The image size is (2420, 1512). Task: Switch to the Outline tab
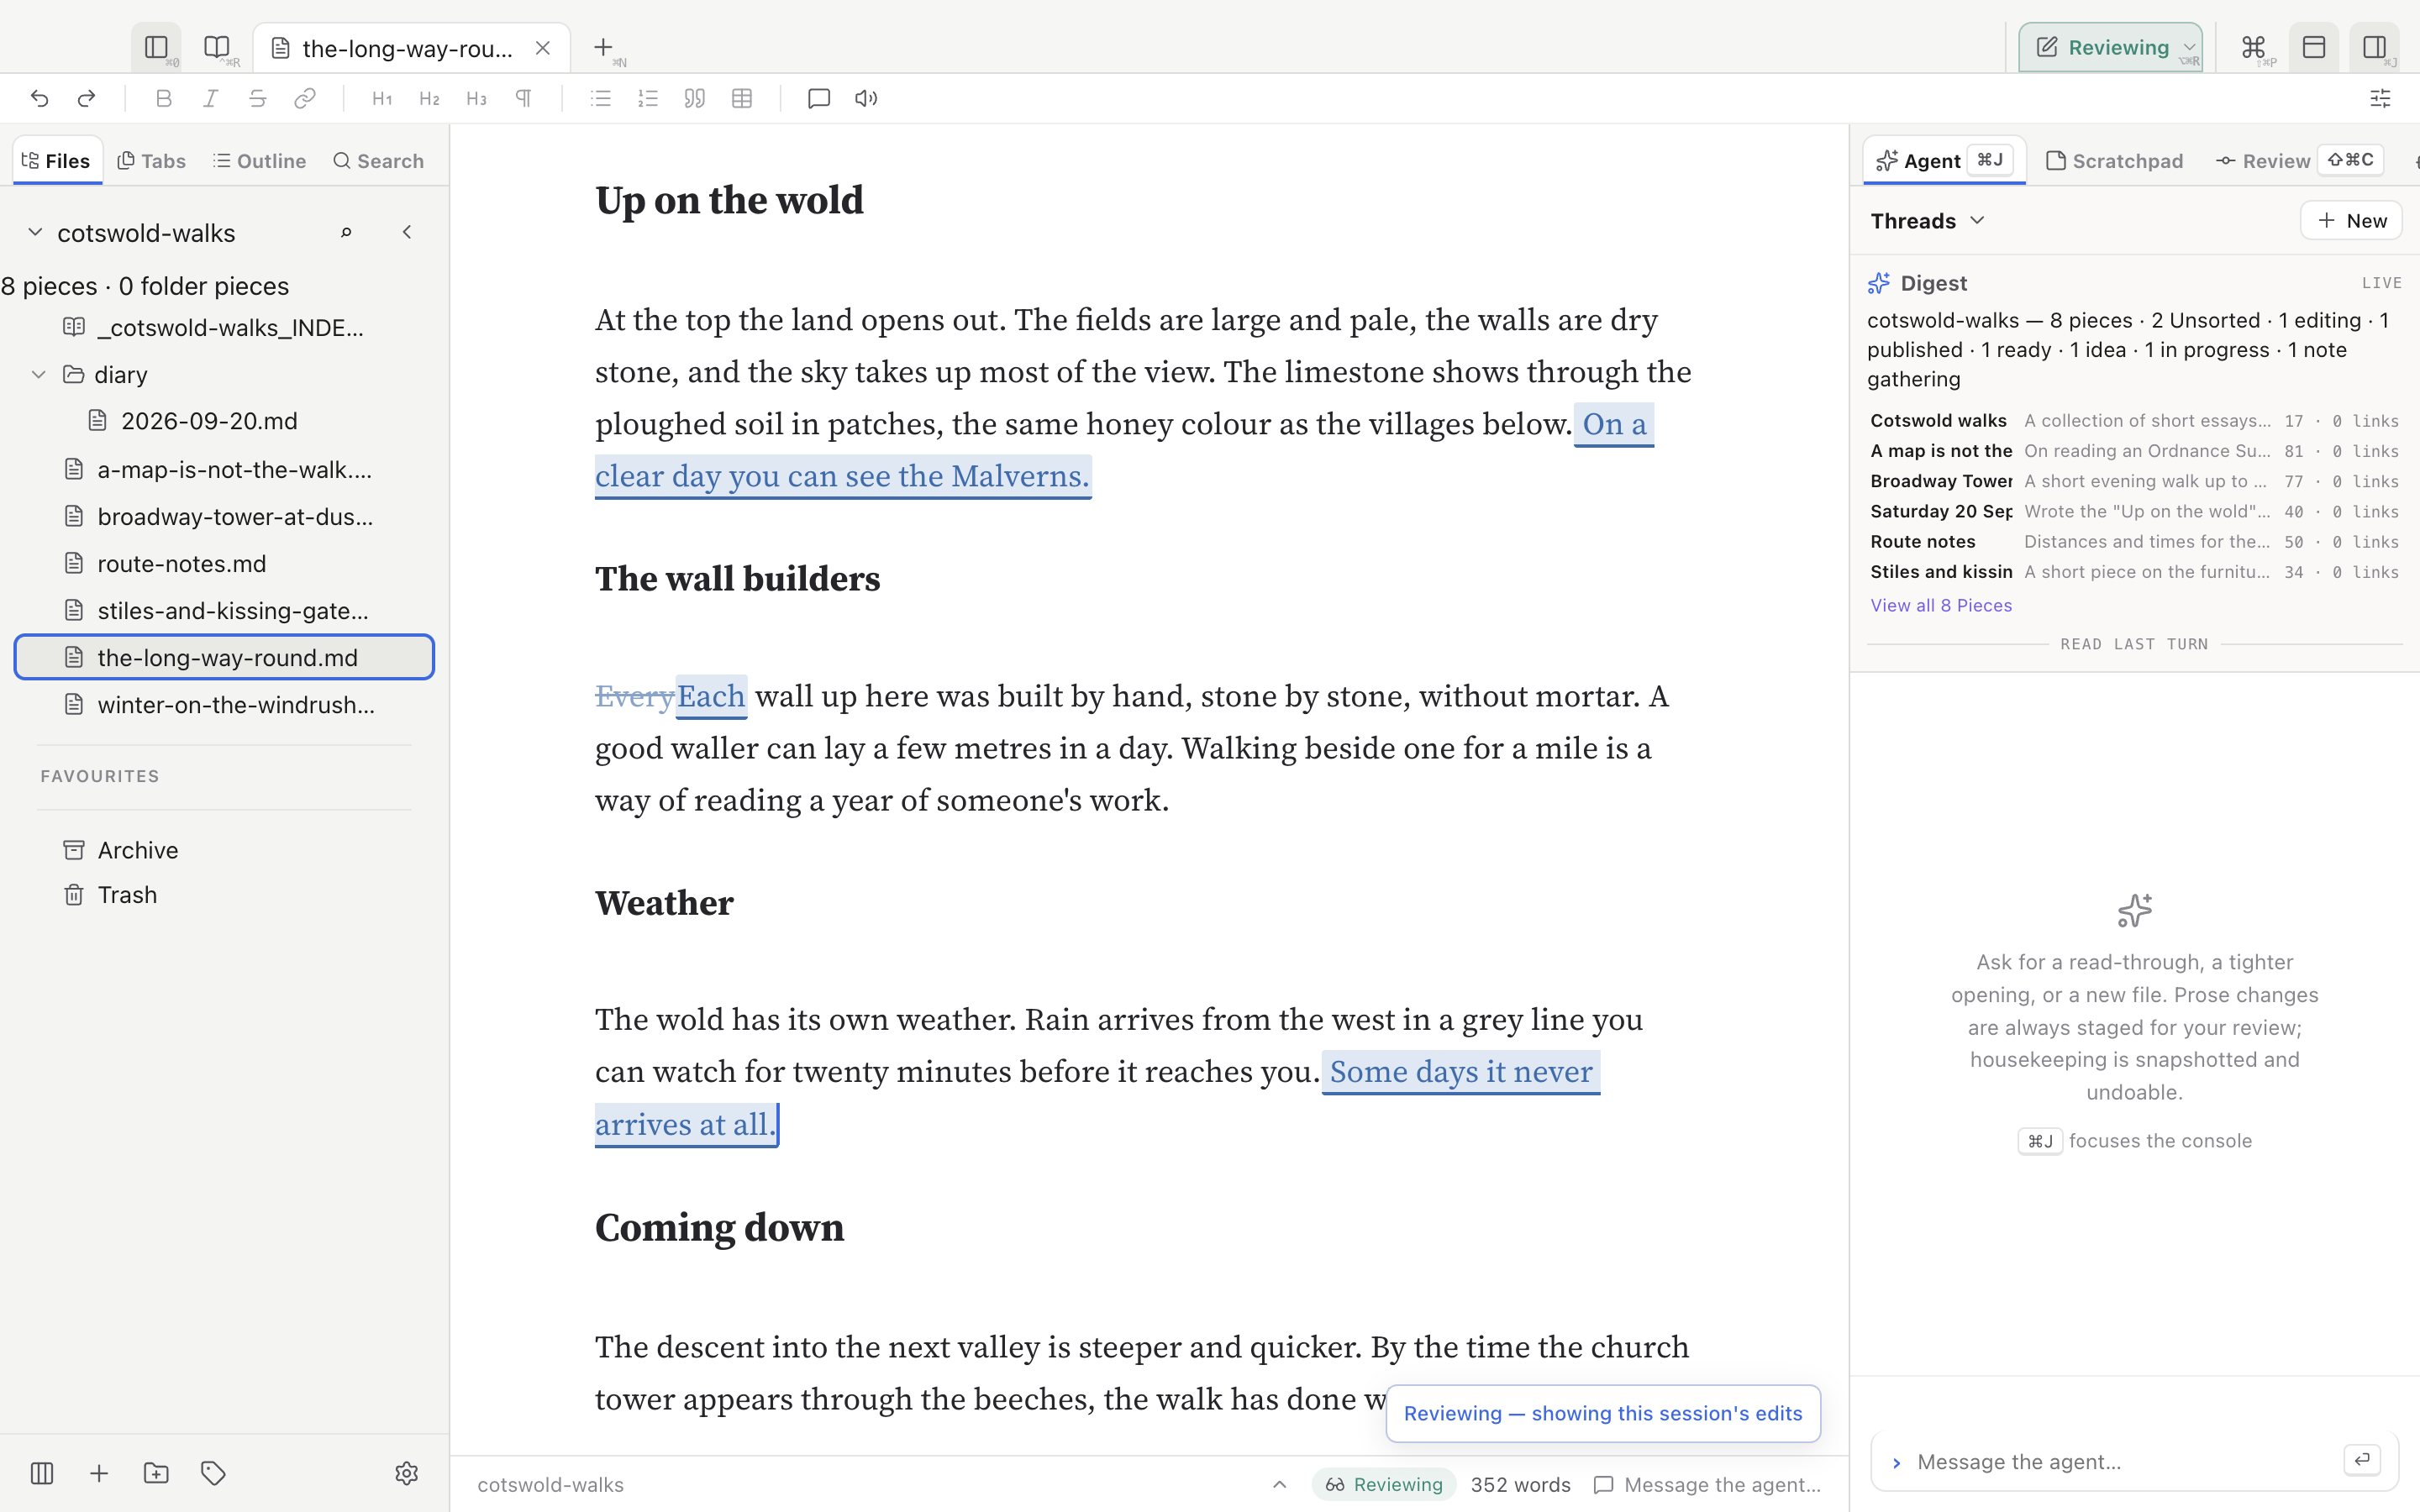point(260,161)
